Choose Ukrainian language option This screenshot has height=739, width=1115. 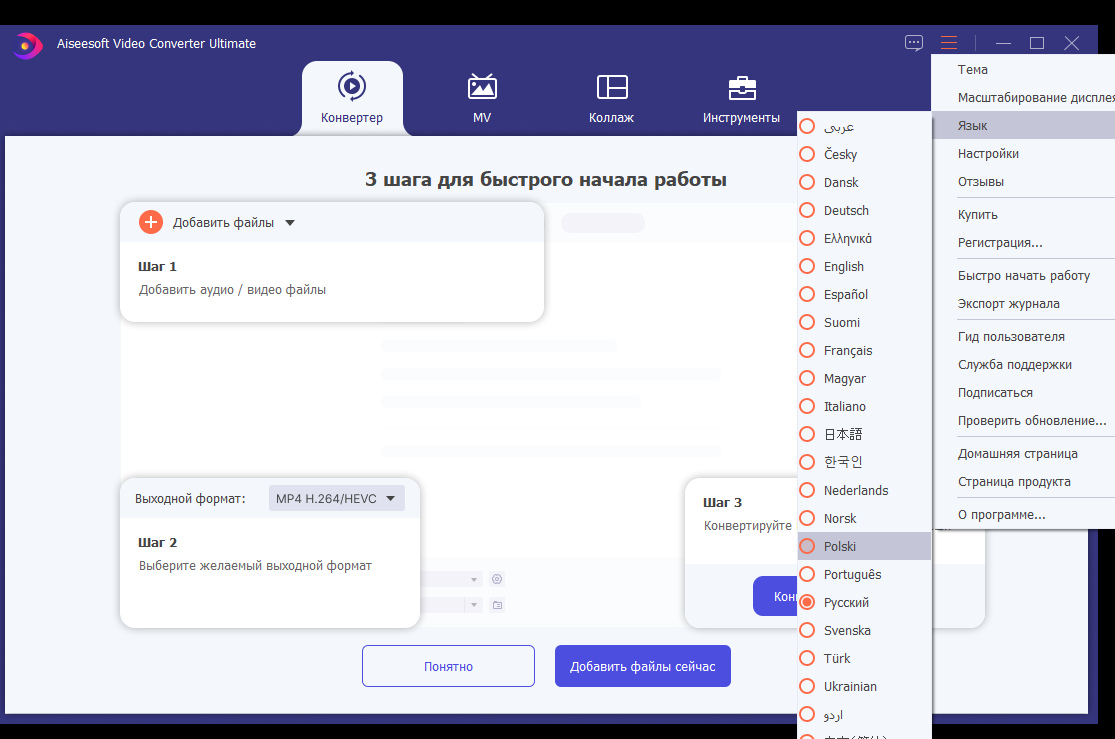(x=864, y=686)
